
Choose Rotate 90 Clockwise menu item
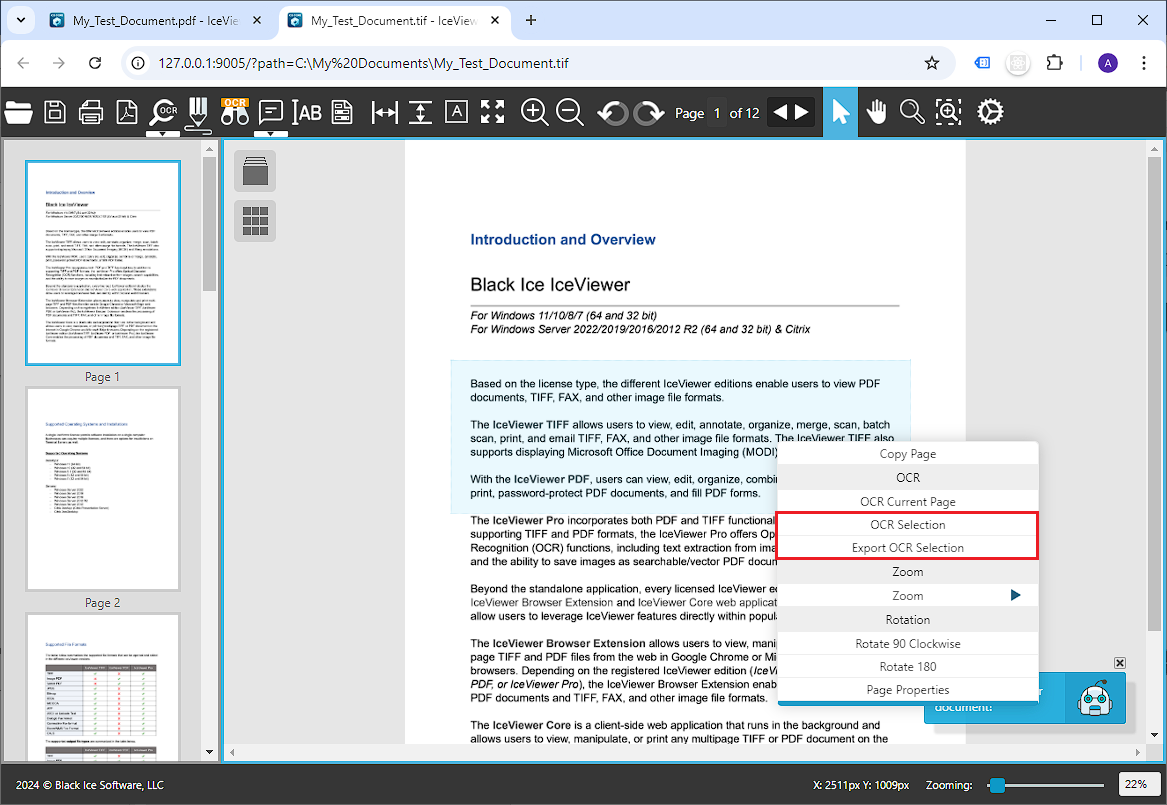(x=907, y=644)
